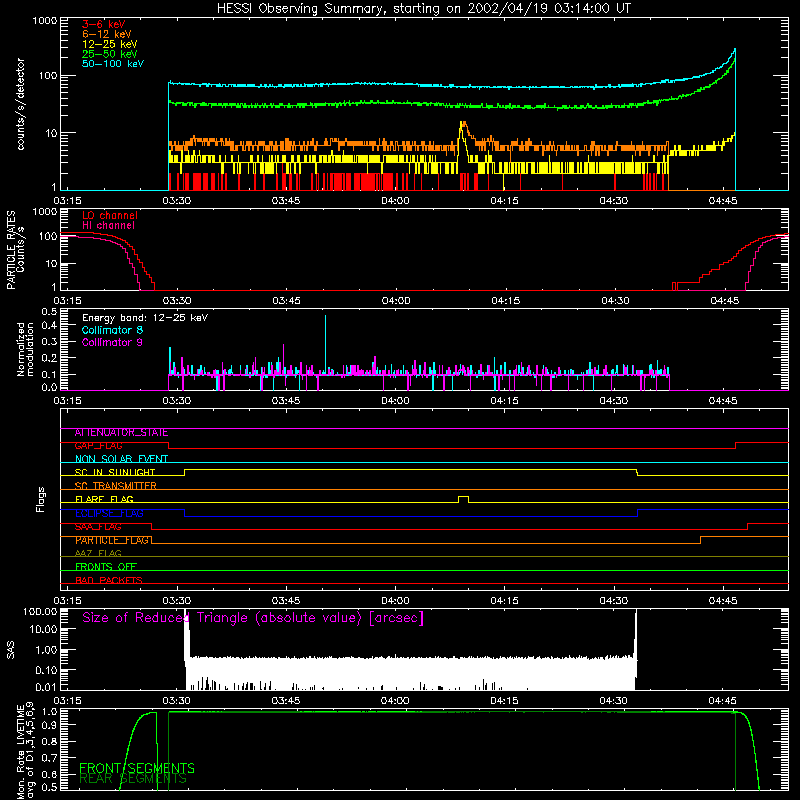This screenshot has height=800, width=800.
Task: Click the PARTICLE RATES Counts/s axis label
Action: pos(15,250)
